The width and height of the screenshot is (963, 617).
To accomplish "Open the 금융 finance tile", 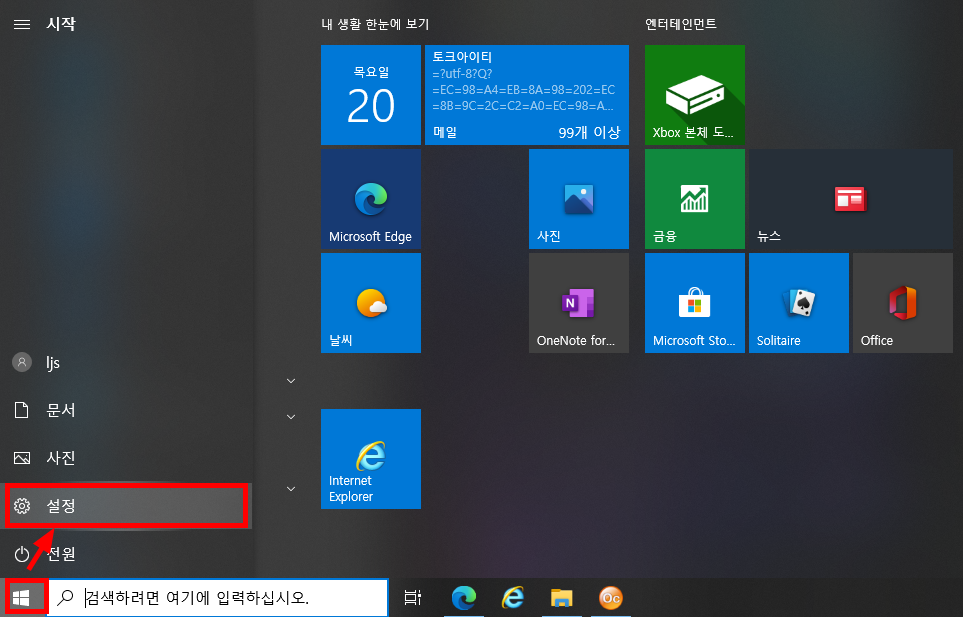I will point(695,199).
